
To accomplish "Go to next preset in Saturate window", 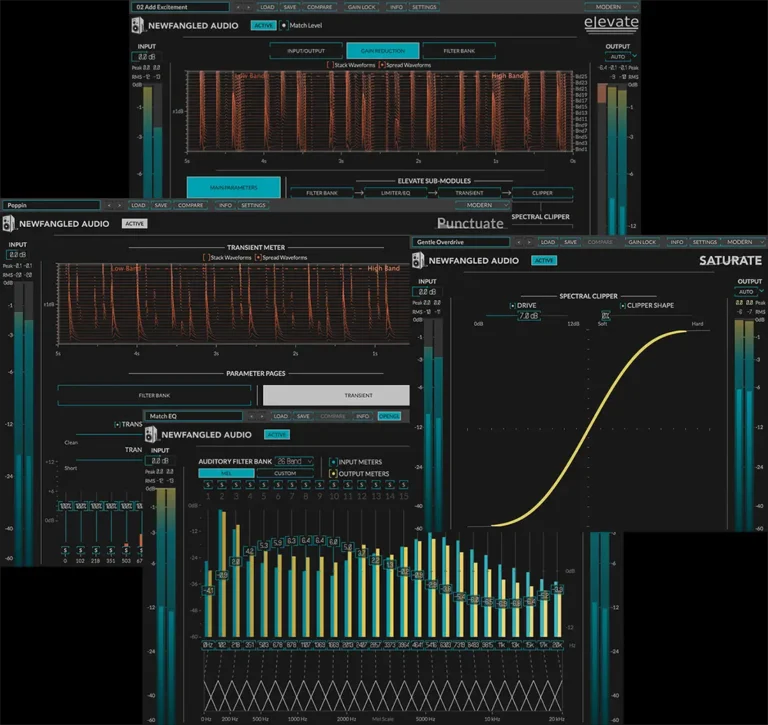I will [x=528, y=242].
